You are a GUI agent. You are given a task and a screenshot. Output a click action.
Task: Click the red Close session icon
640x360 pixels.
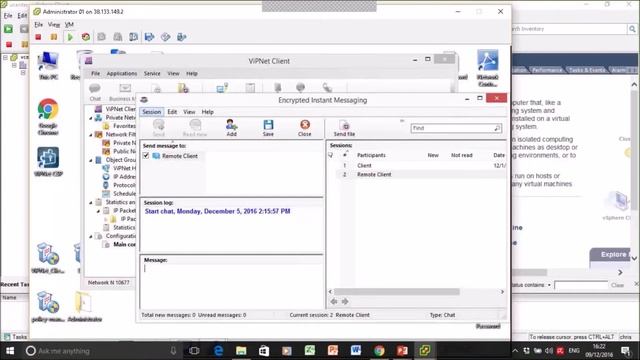point(304,127)
